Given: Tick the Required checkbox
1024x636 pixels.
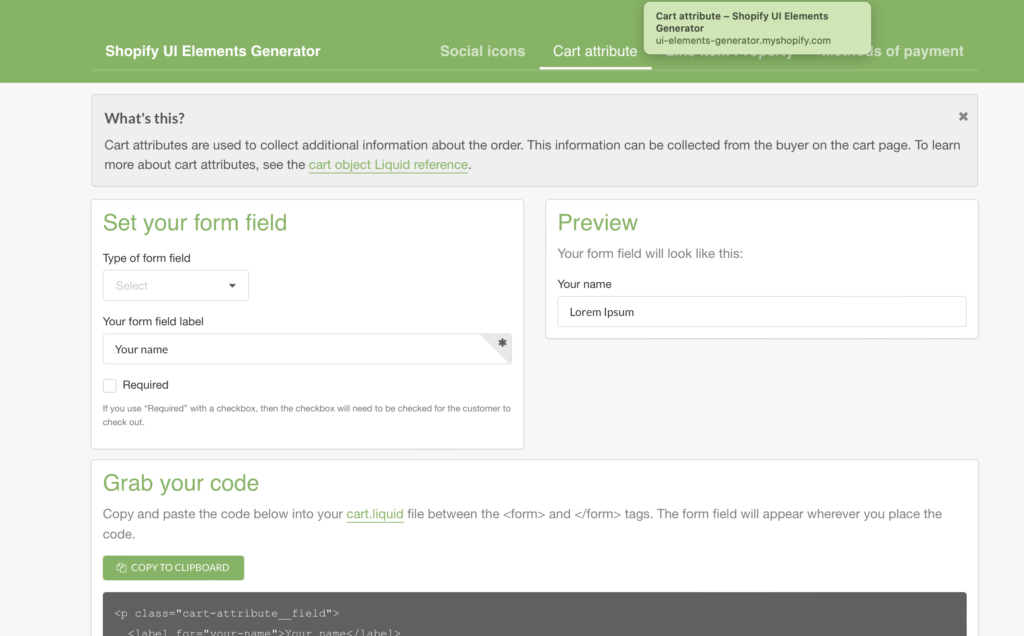Looking at the screenshot, I should coord(110,386).
